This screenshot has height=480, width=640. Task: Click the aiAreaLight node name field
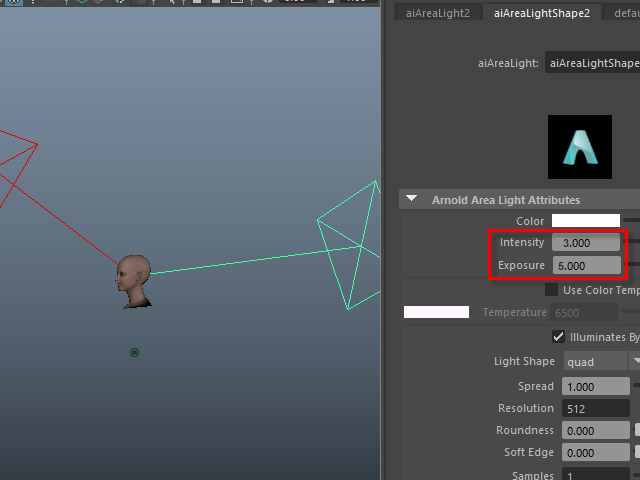click(x=592, y=63)
